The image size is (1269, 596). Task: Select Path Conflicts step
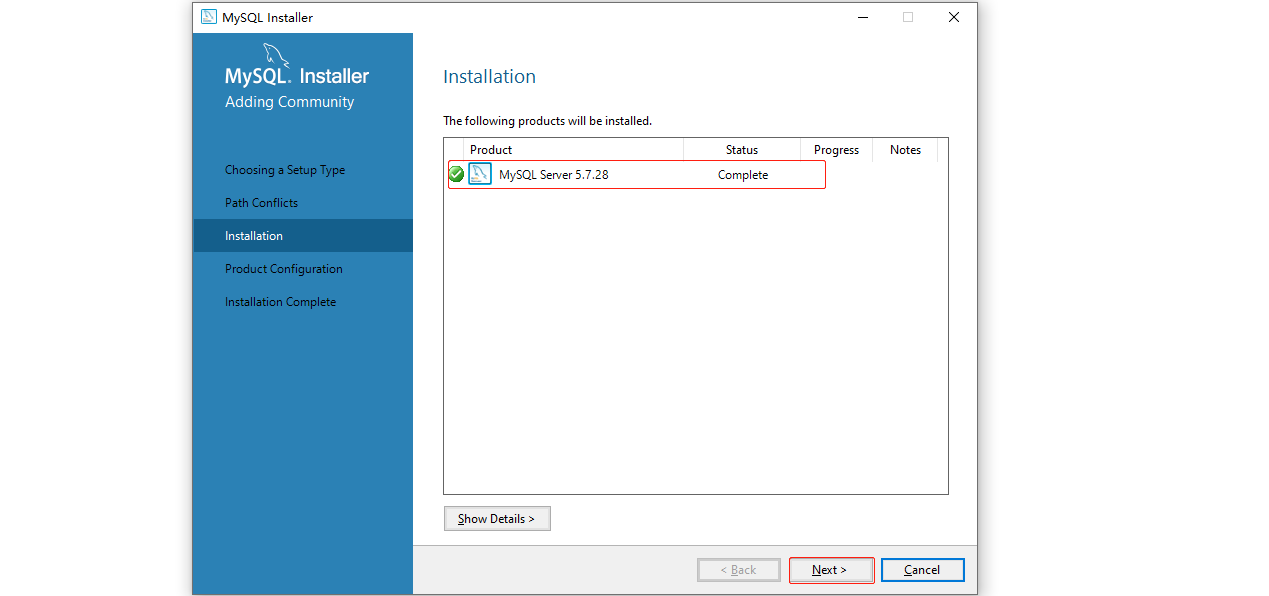261,203
